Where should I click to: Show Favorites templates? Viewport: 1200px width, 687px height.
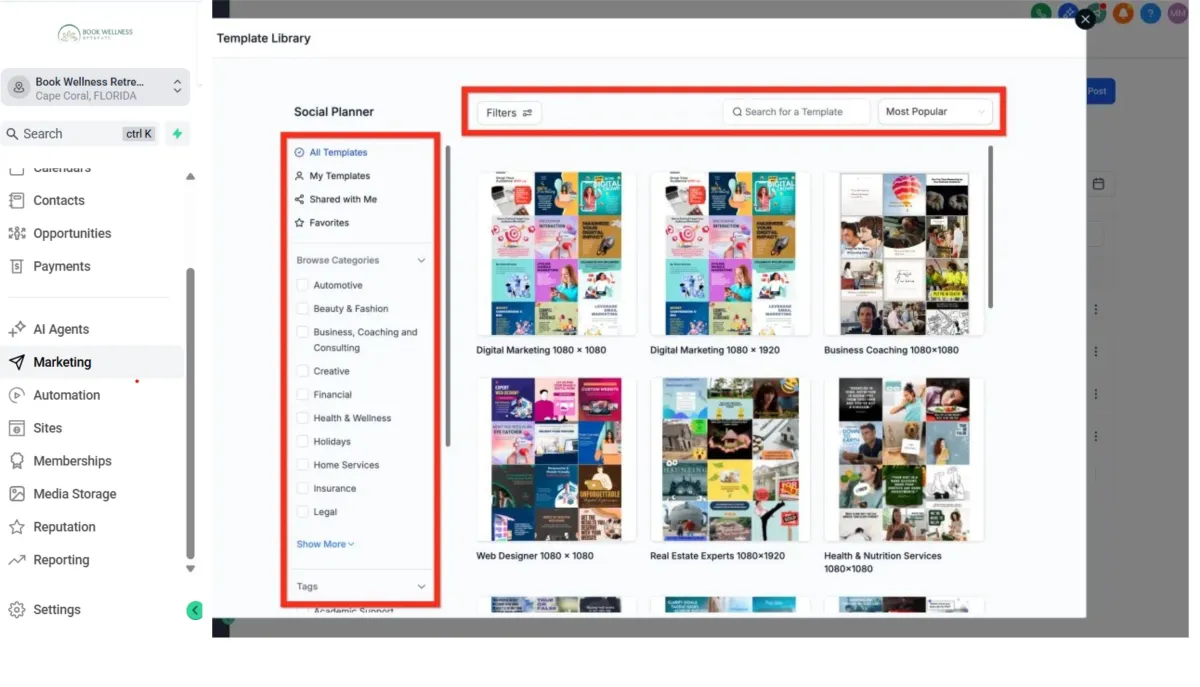coord(322,223)
